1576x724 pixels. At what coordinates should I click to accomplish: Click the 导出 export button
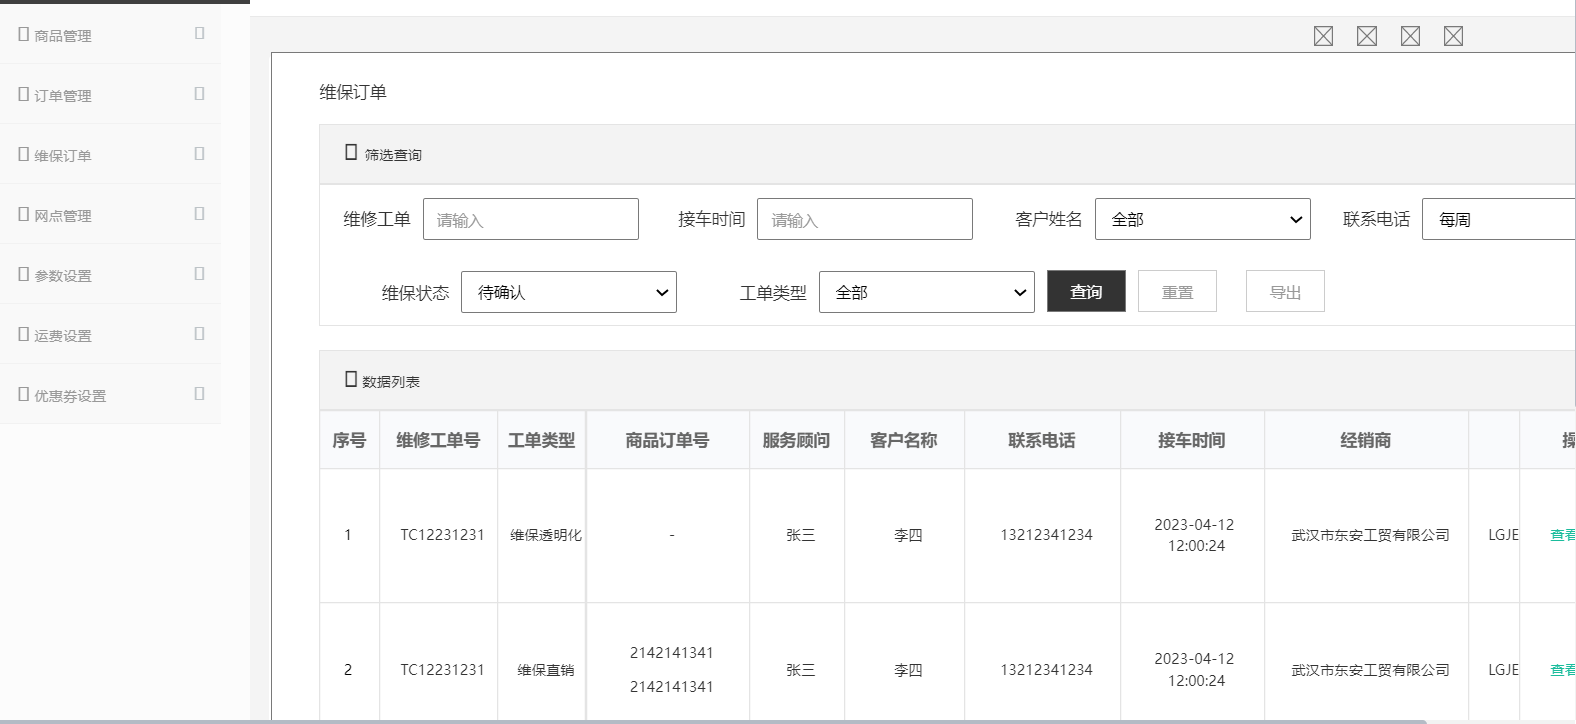1285,291
